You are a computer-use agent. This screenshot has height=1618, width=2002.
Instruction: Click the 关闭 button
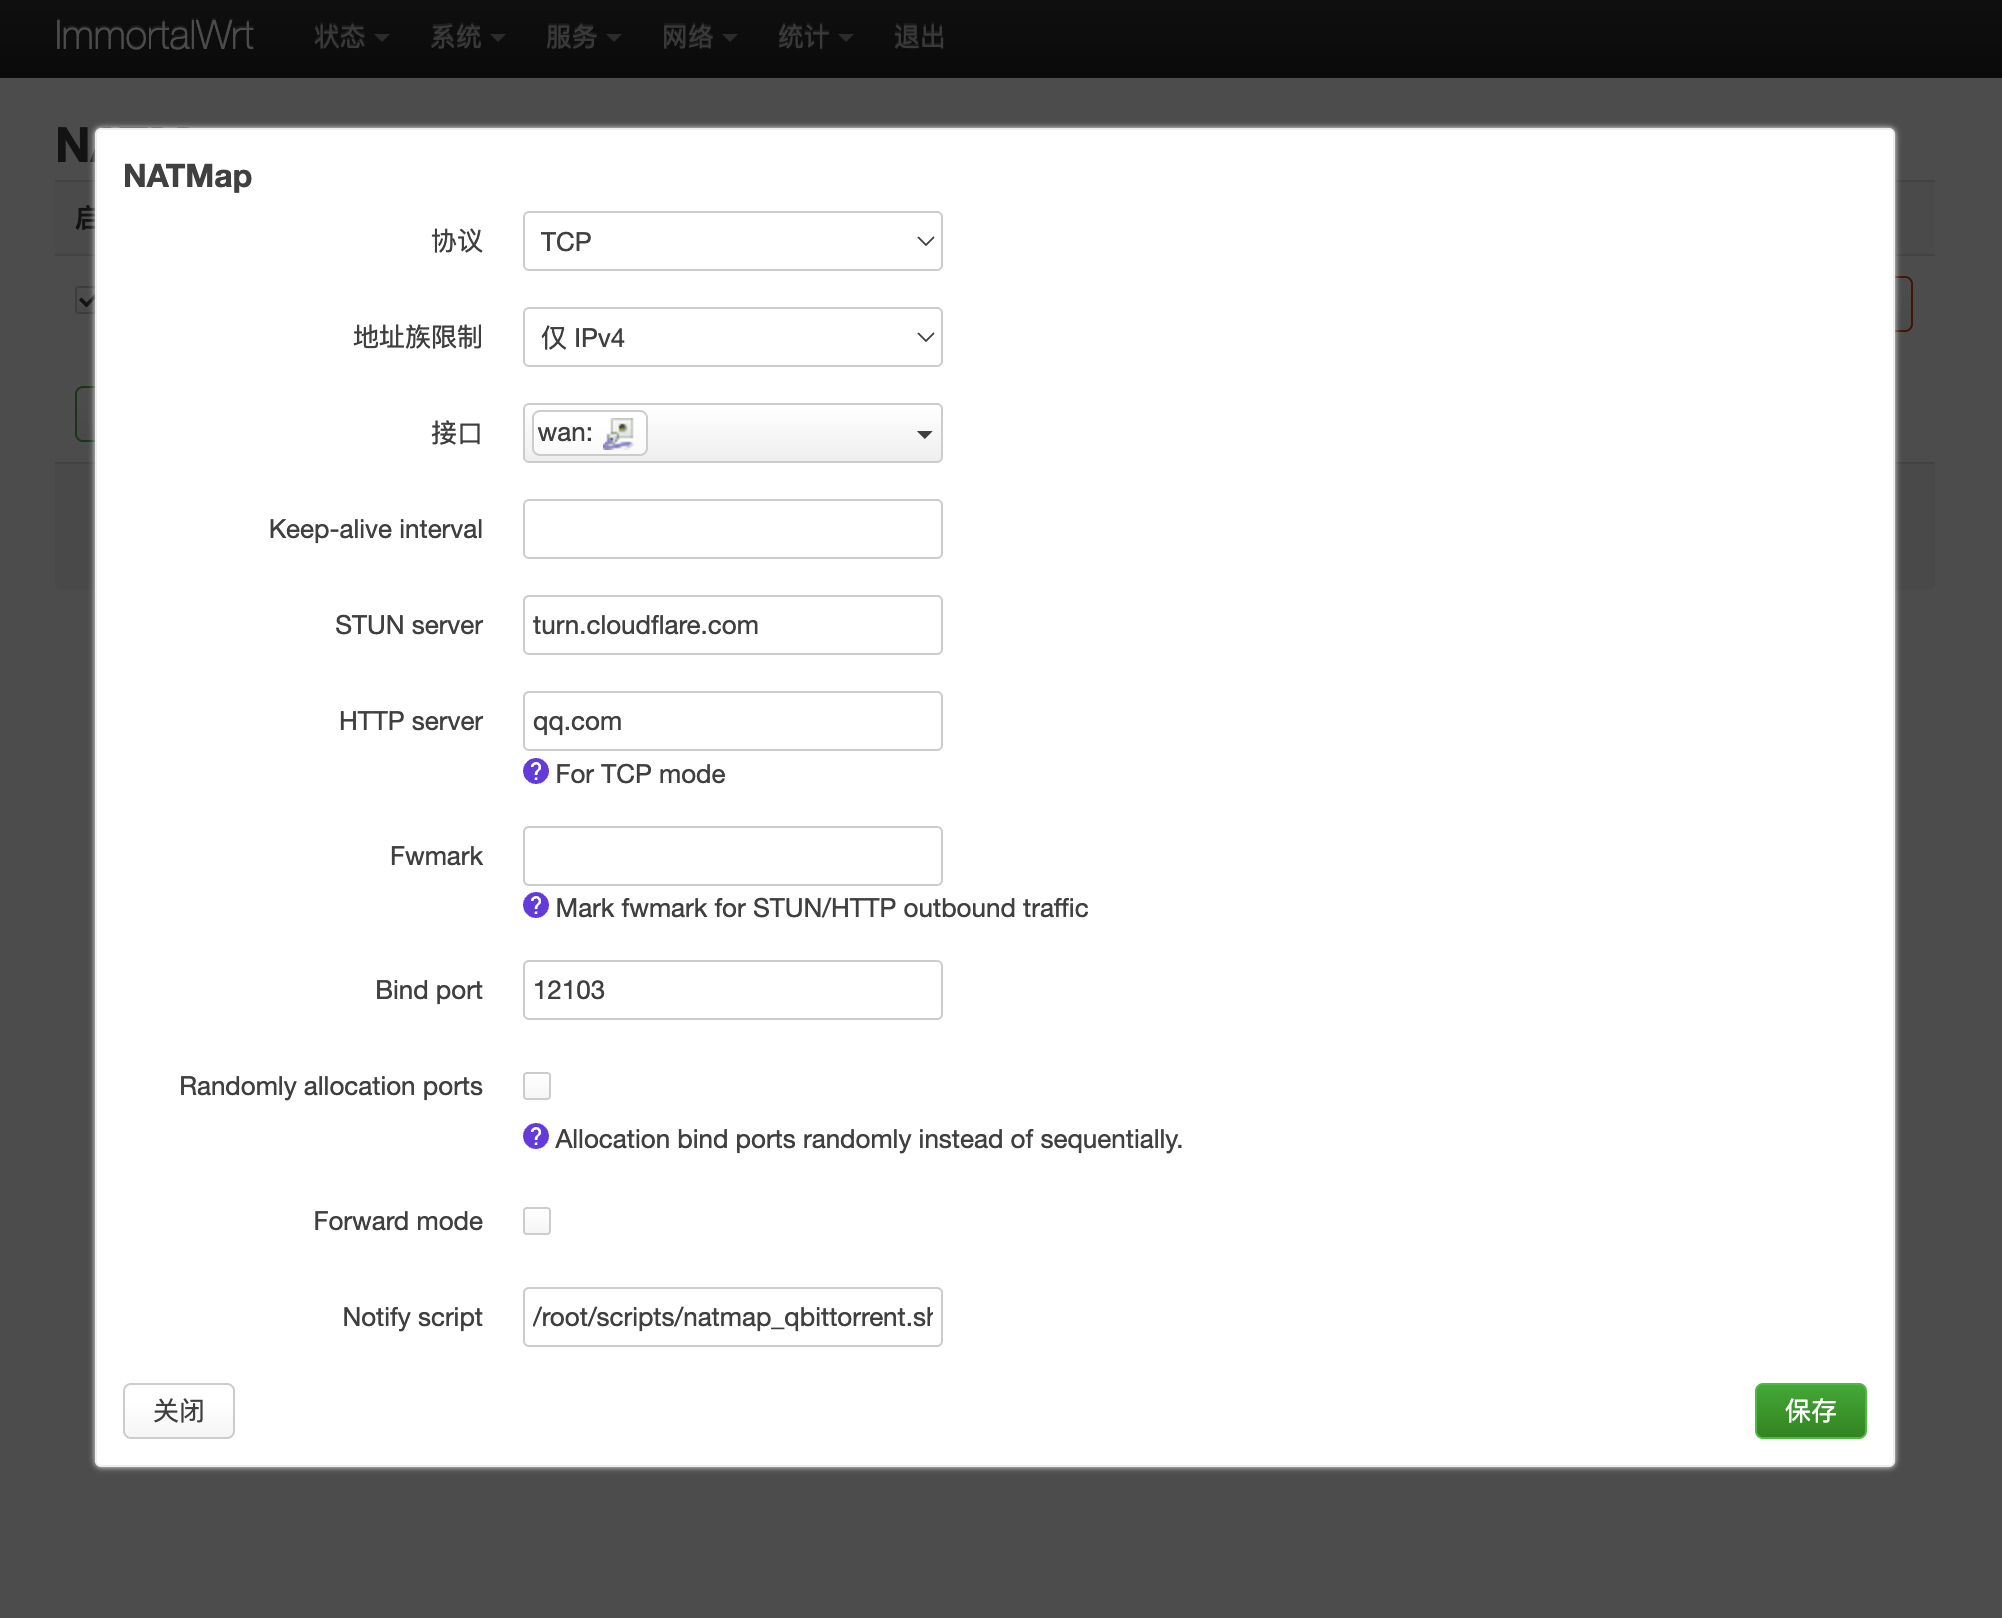click(179, 1410)
